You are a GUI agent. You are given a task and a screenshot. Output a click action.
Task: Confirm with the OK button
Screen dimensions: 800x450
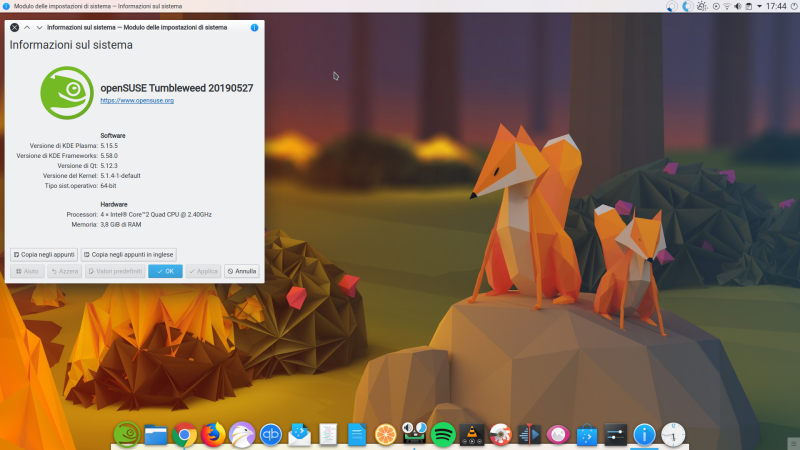[x=165, y=271]
